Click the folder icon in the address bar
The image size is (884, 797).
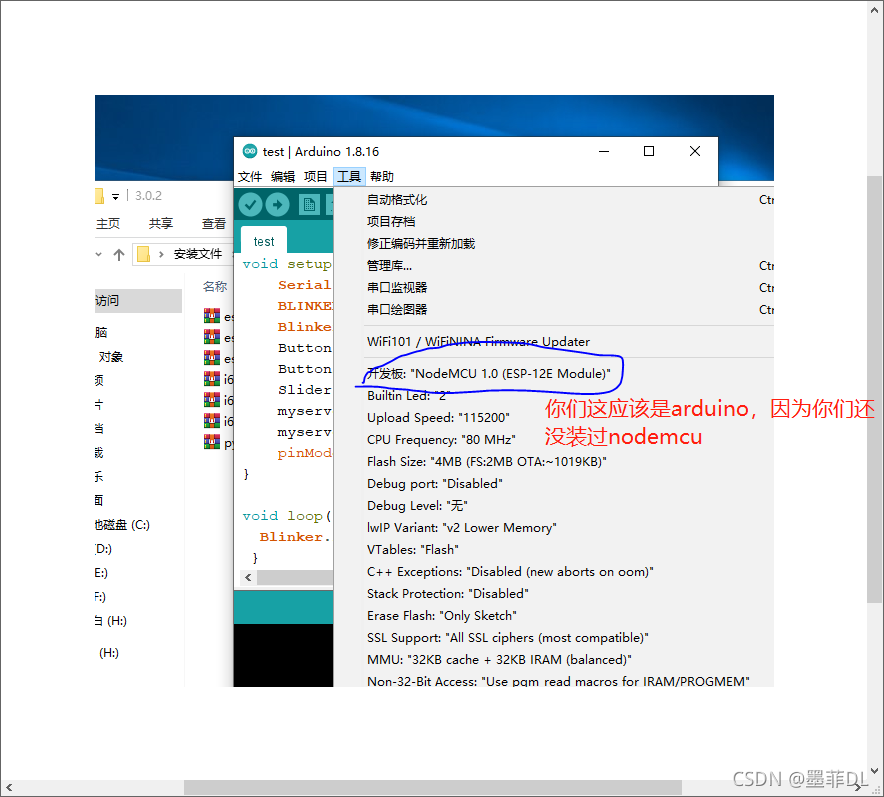tap(142, 253)
